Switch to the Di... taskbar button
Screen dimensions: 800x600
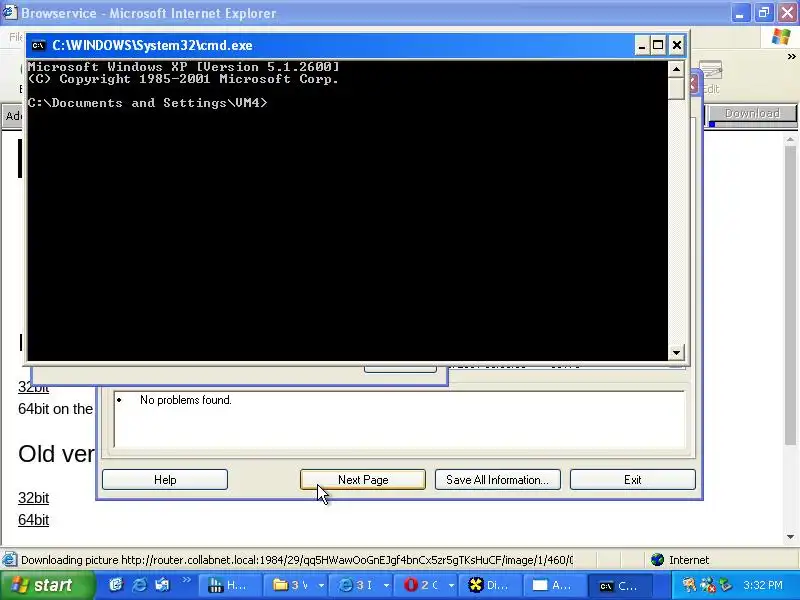click(488, 585)
